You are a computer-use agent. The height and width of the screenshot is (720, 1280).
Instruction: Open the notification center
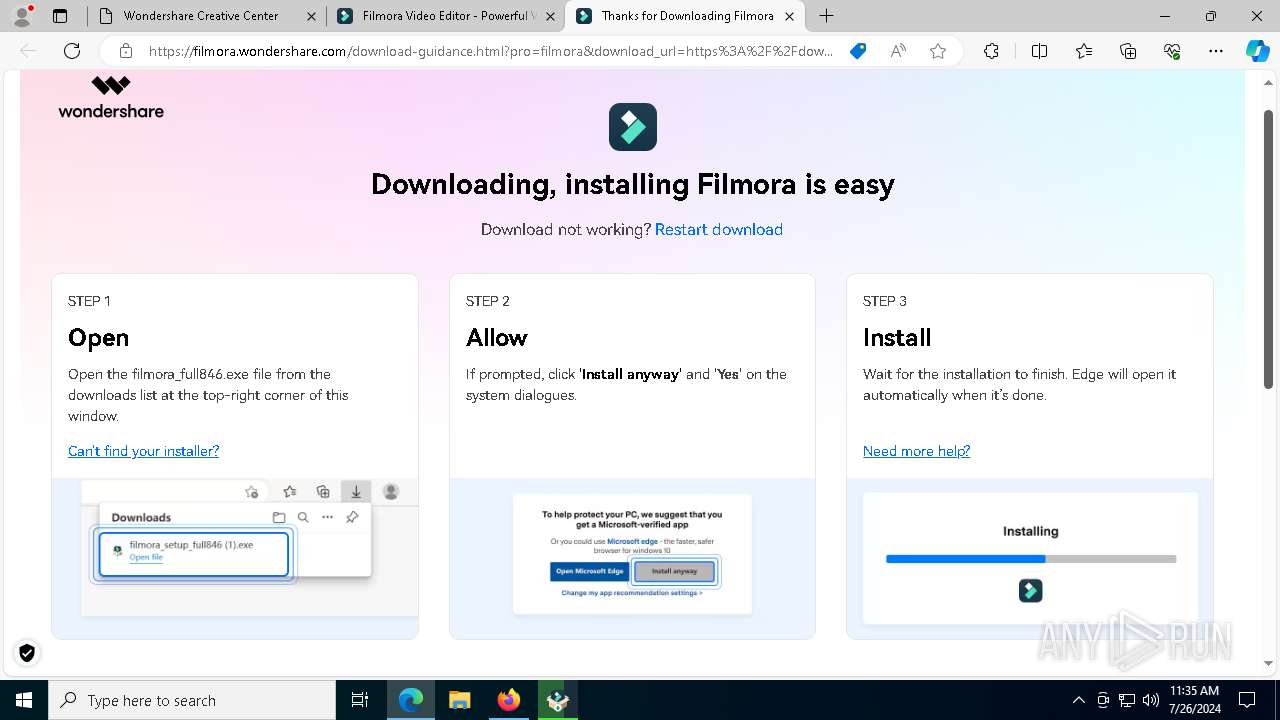click(1247, 700)
